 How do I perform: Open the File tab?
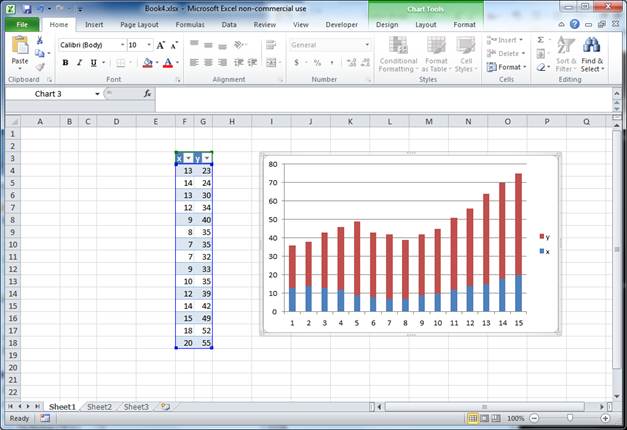22,24
